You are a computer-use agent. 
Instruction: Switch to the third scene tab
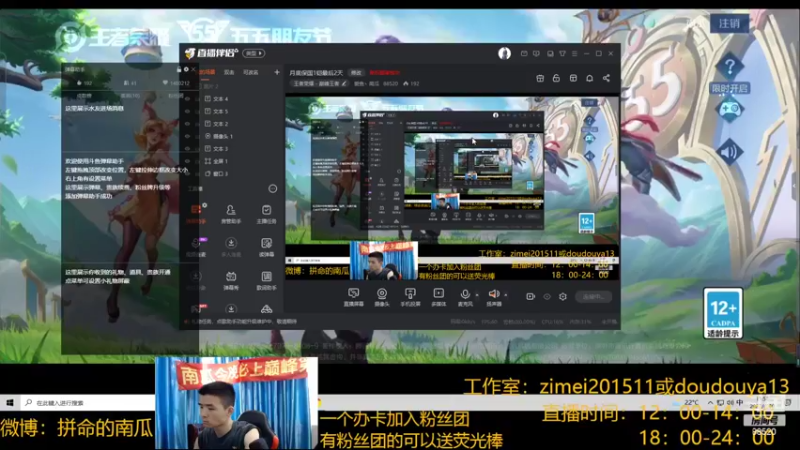click(x=251, y=72)
